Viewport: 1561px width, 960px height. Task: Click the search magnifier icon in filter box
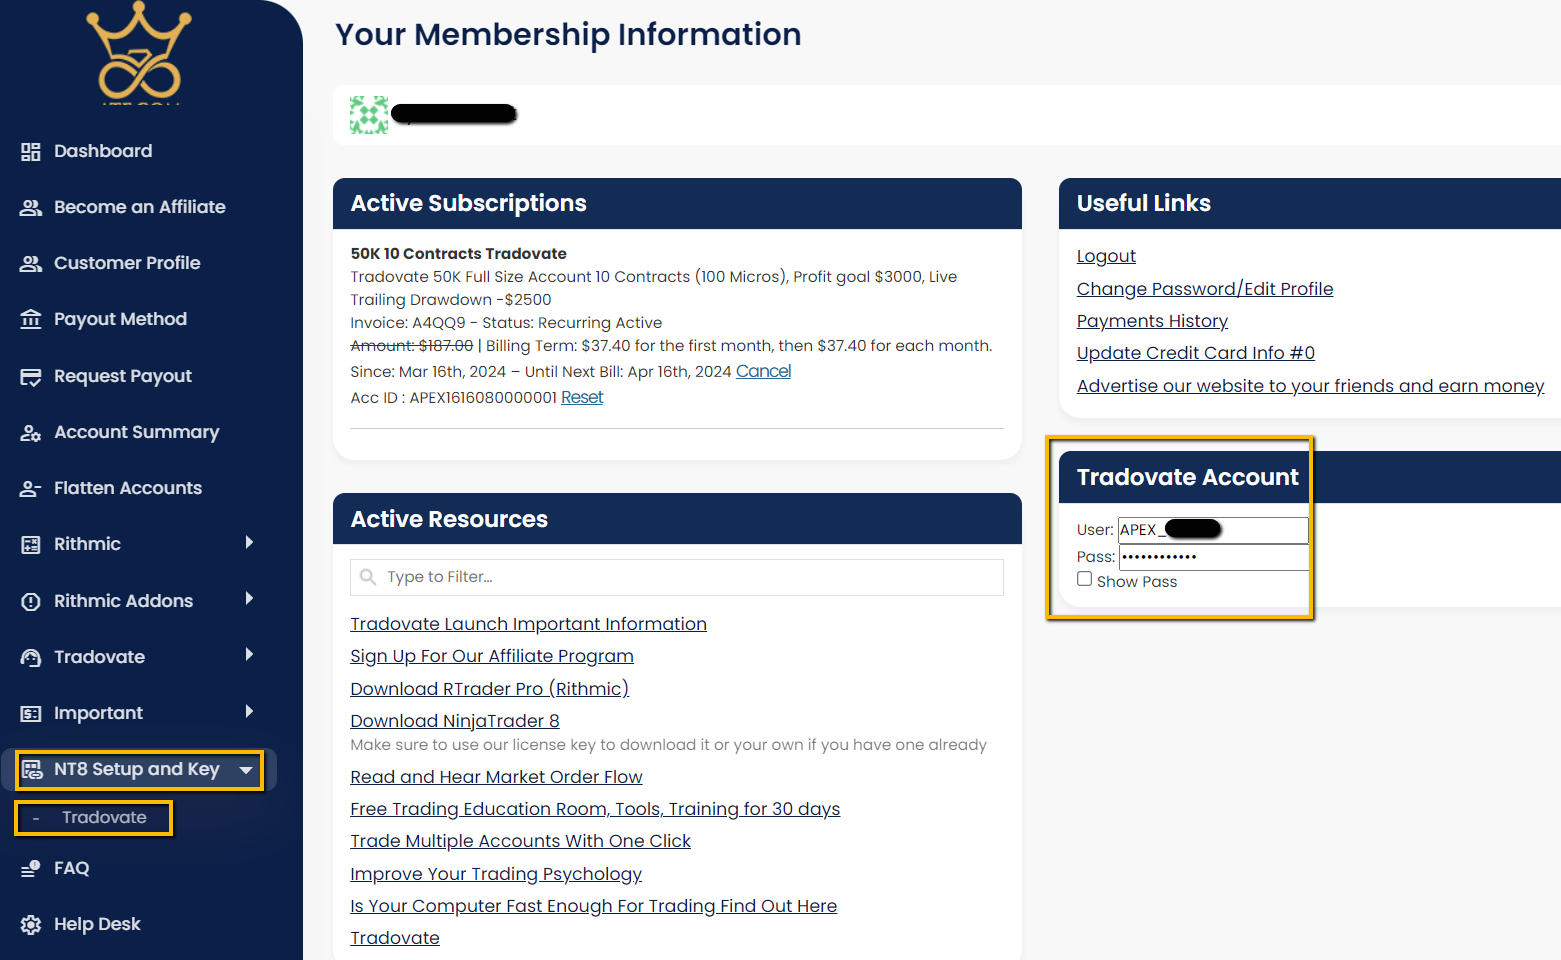(368, 577)
